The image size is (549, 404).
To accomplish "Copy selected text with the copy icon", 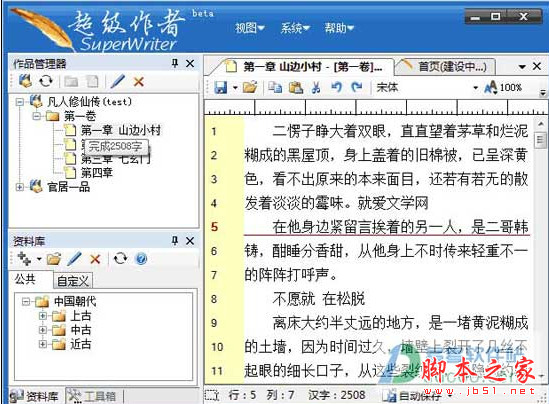I will point(275,87).
